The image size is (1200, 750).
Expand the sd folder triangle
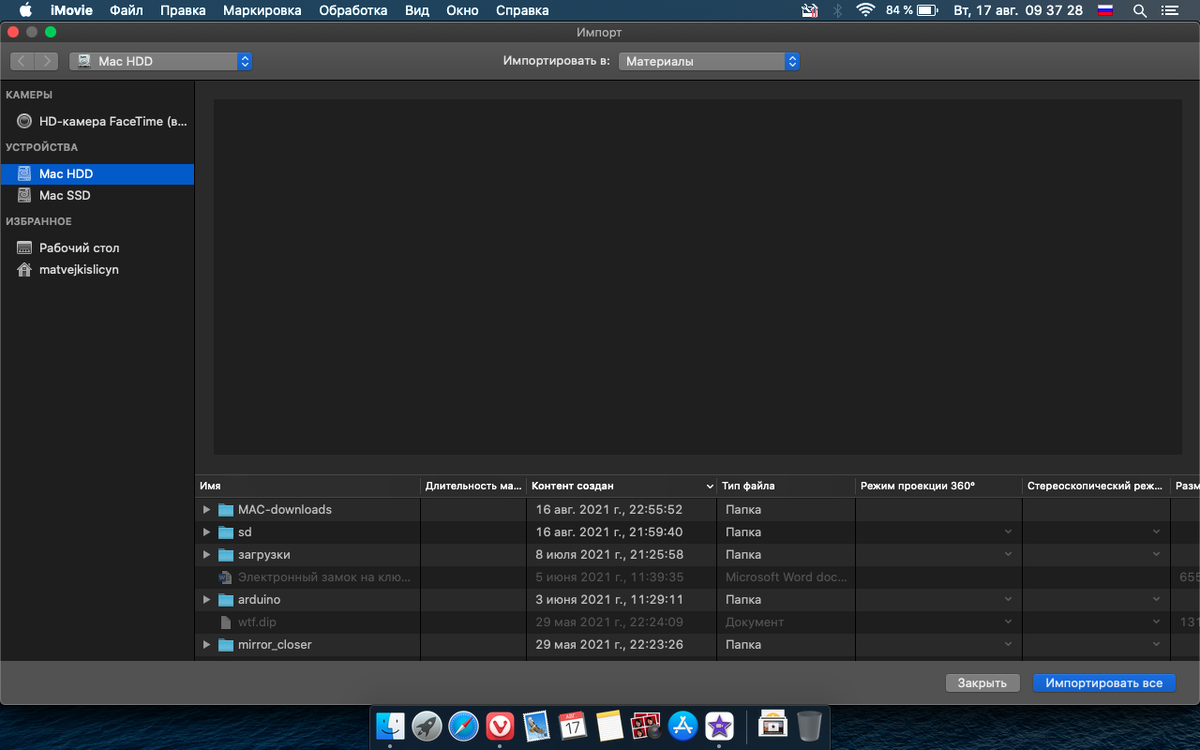click(x=207, y=532)
